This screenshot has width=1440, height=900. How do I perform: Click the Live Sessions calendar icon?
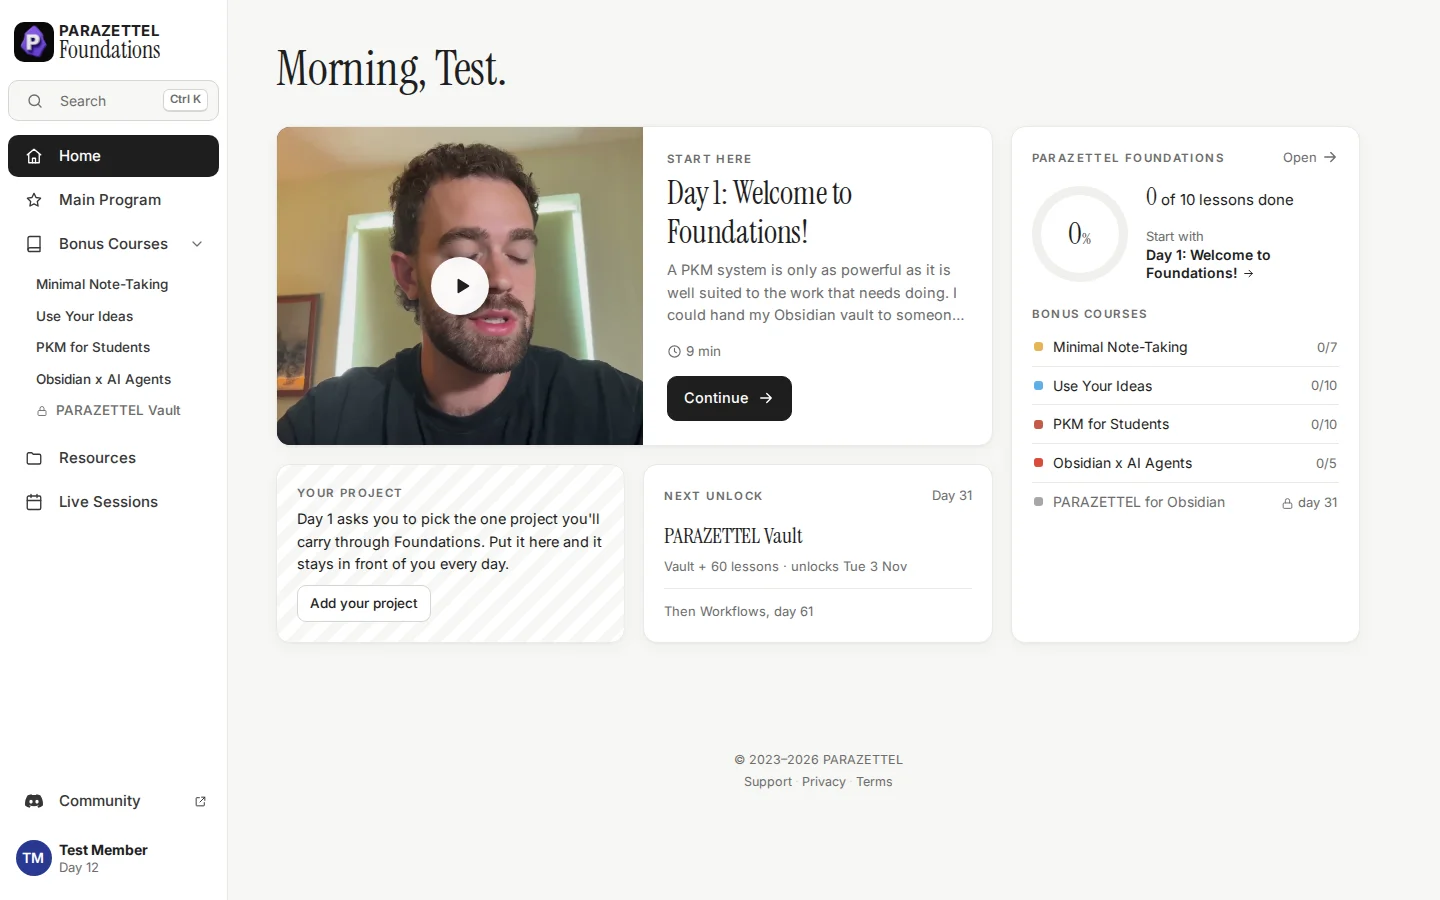(34, 502)
